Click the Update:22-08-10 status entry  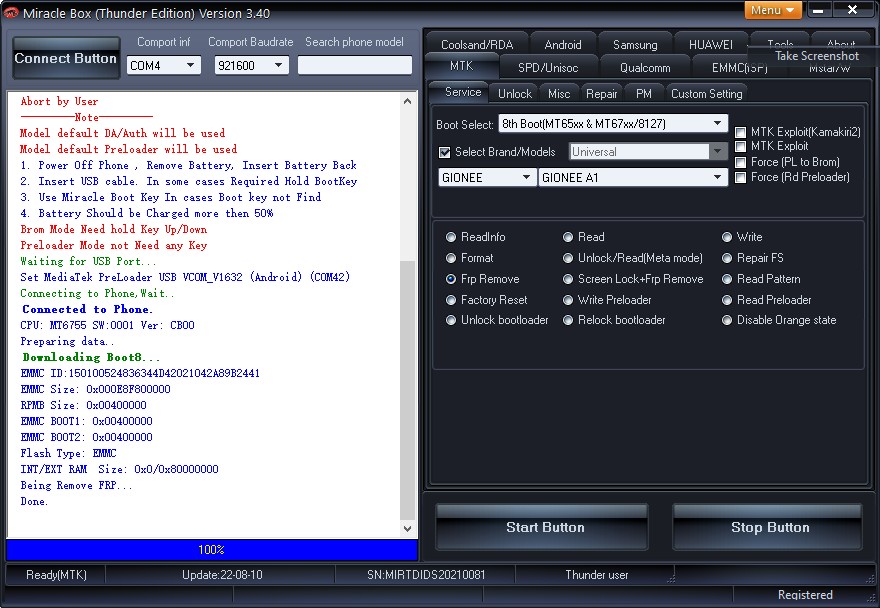[222, 575]
